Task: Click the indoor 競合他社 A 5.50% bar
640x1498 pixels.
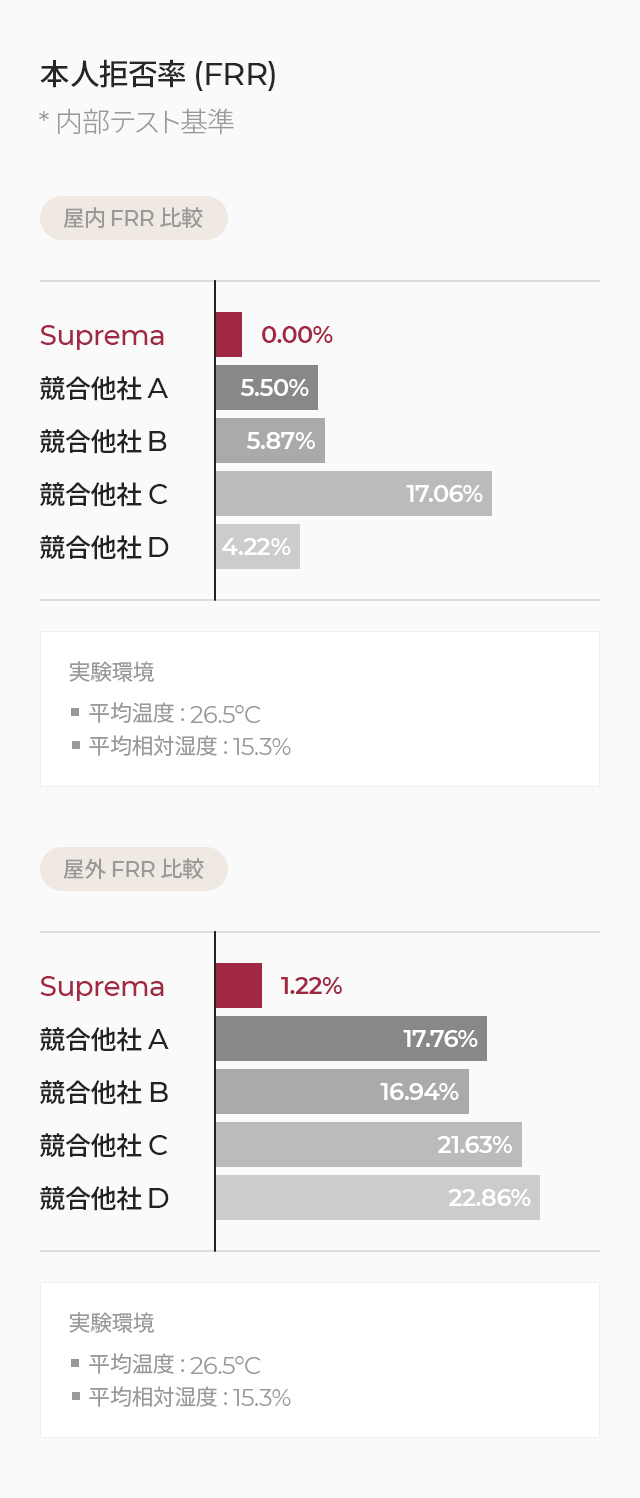Action: point(267,388)
